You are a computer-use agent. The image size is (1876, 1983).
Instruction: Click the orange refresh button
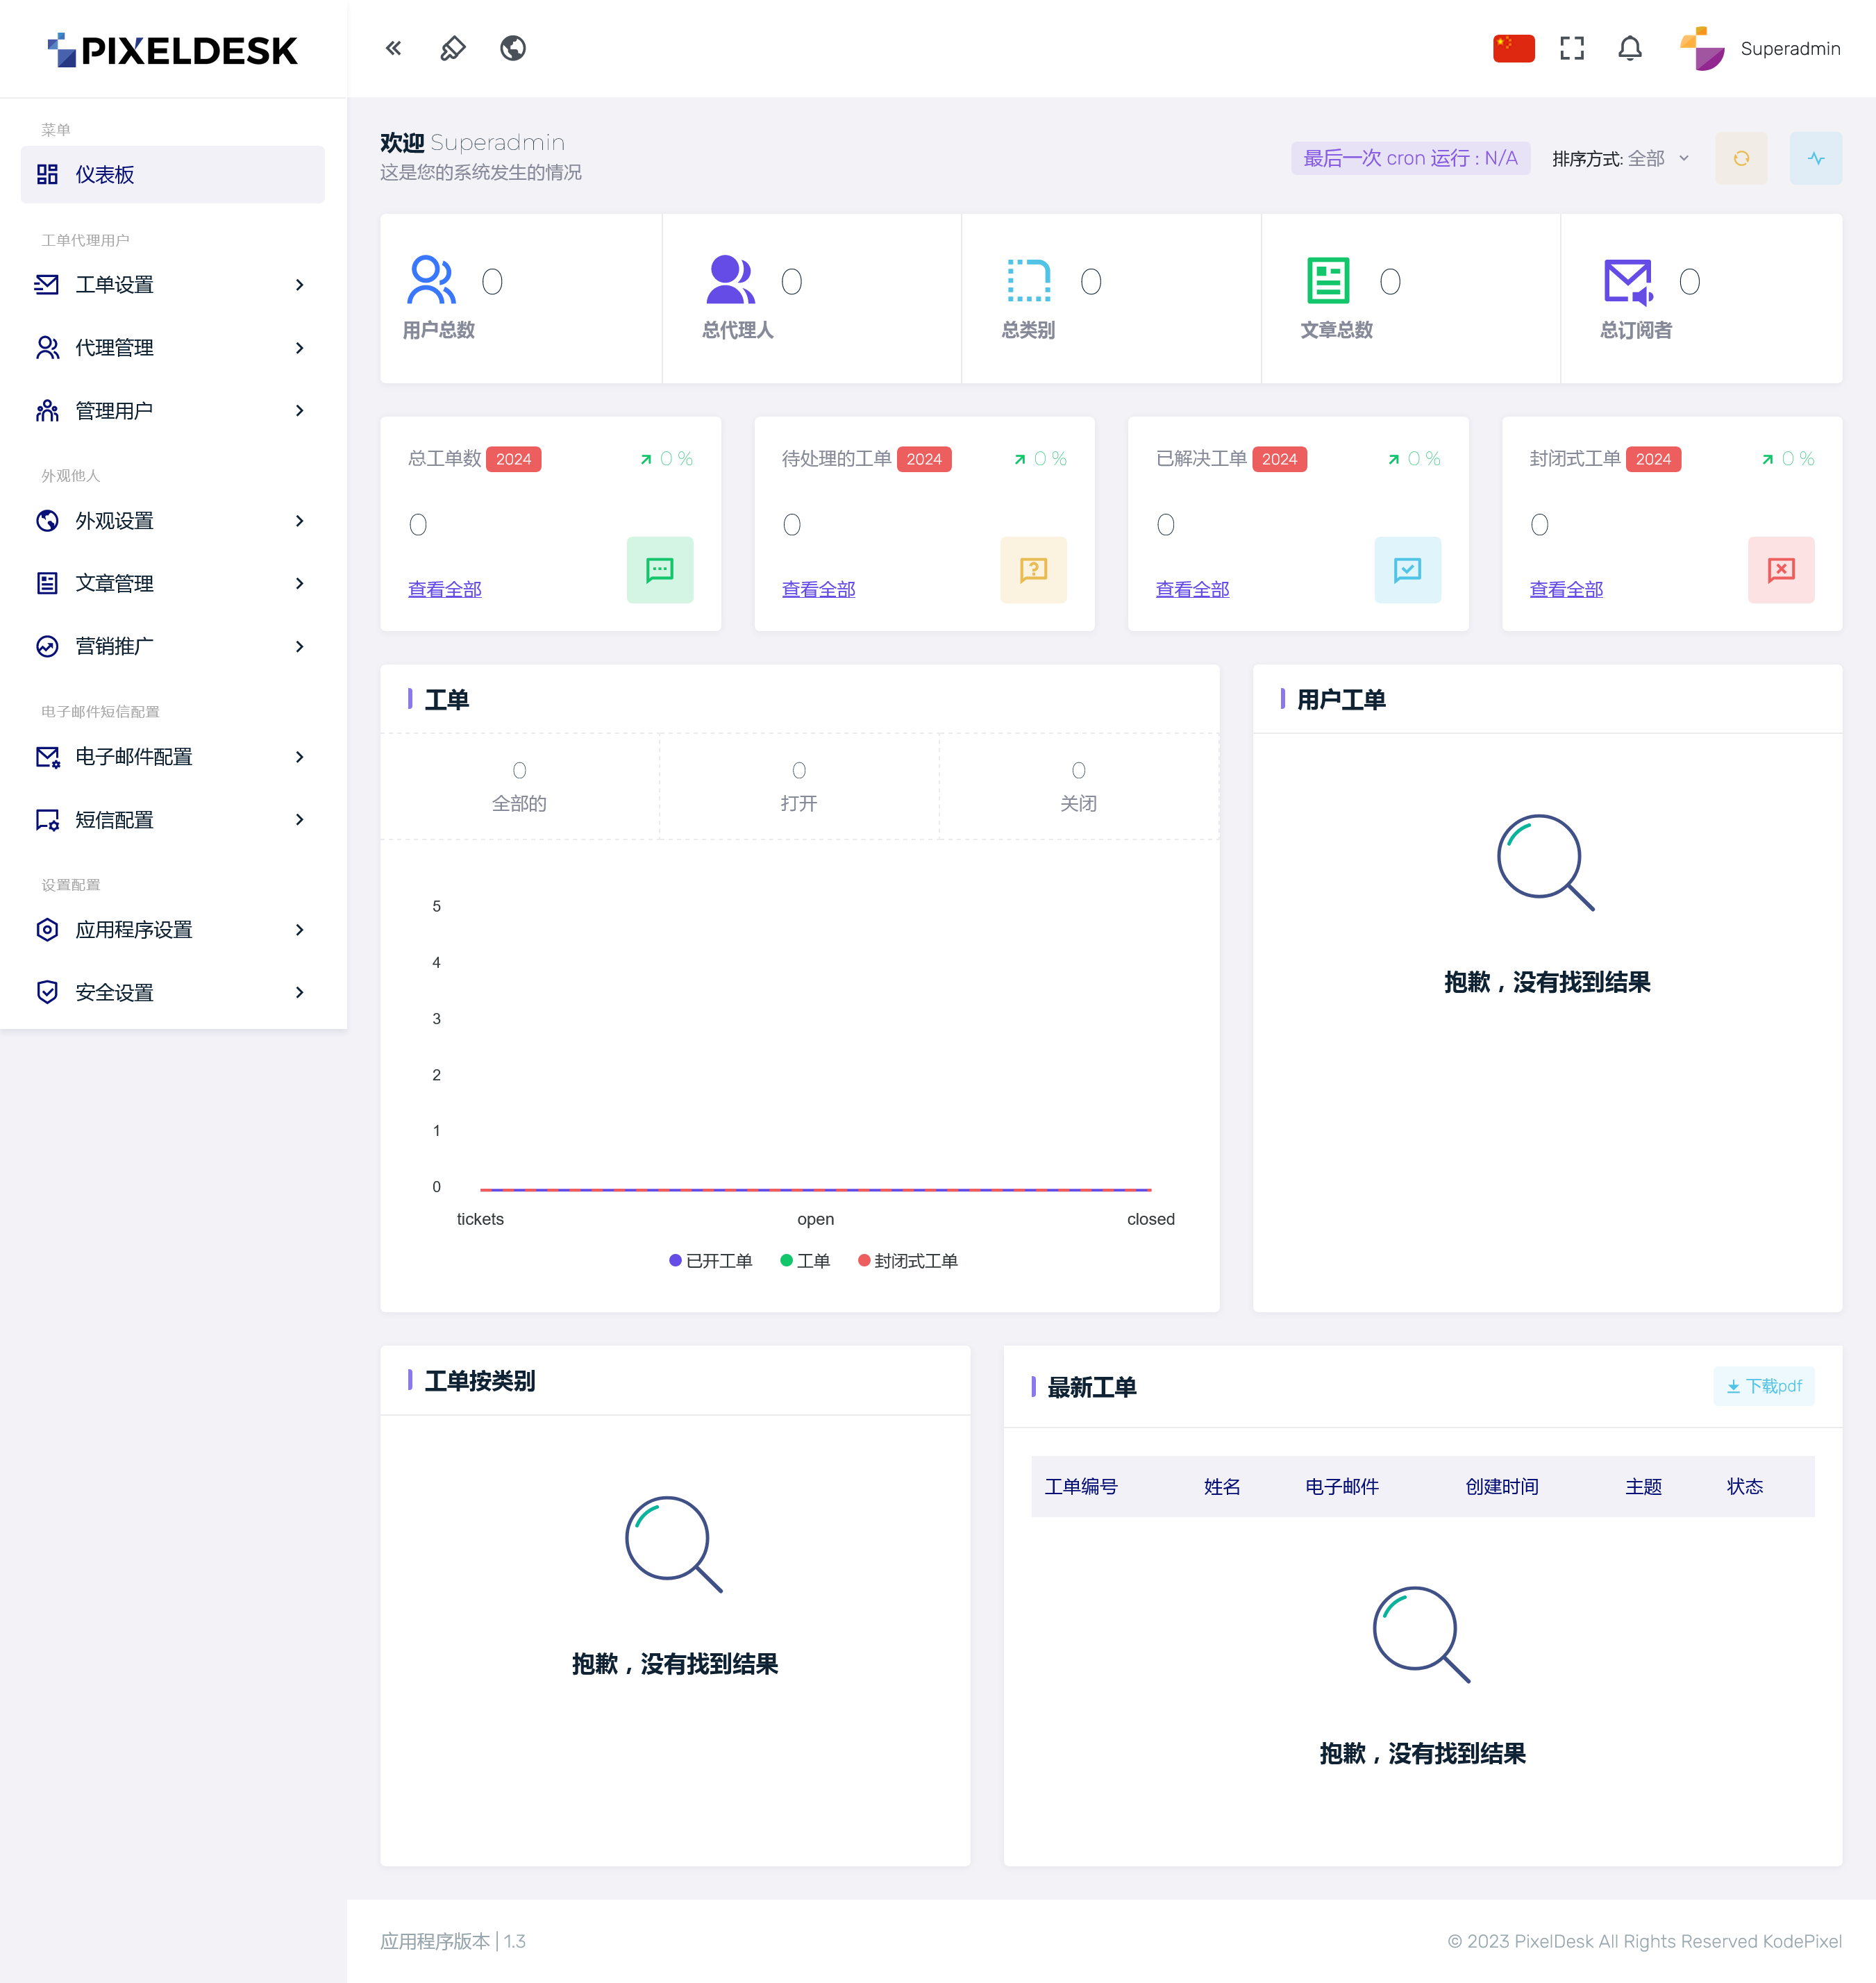(x=1741, y=158)
